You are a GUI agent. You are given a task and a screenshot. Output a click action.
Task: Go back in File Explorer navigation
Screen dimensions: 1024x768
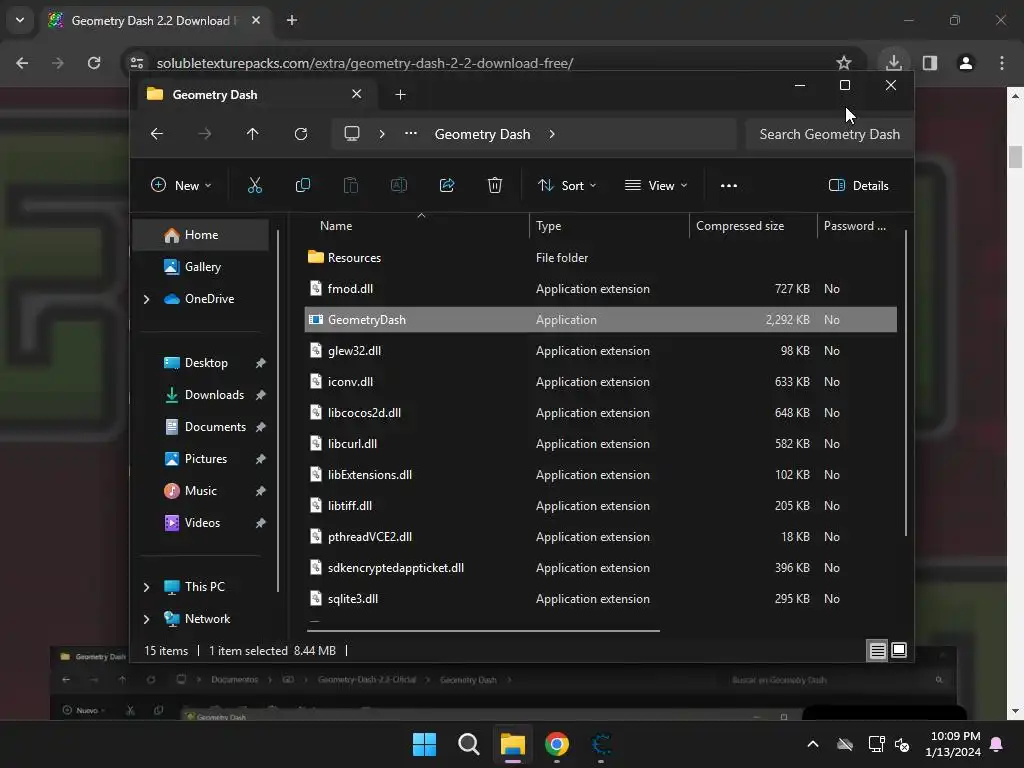[157, 134]
